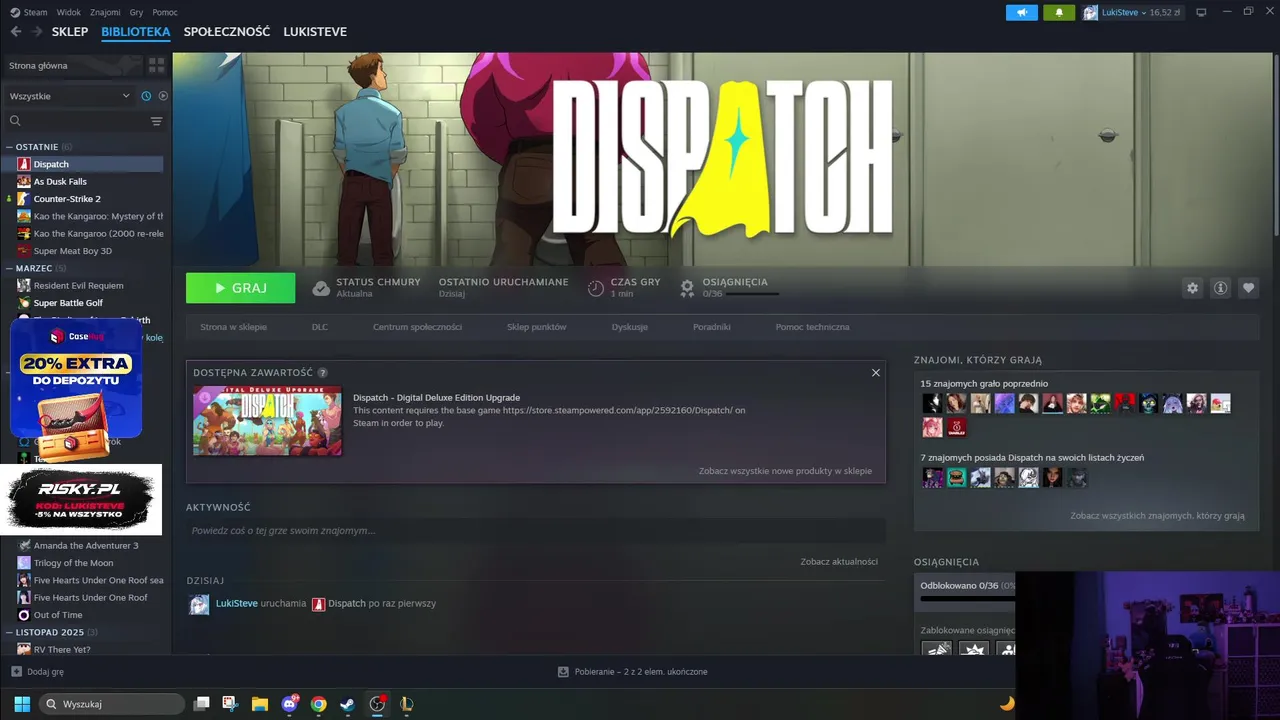Open the LUKISTEVE profile section

[315, 32]
